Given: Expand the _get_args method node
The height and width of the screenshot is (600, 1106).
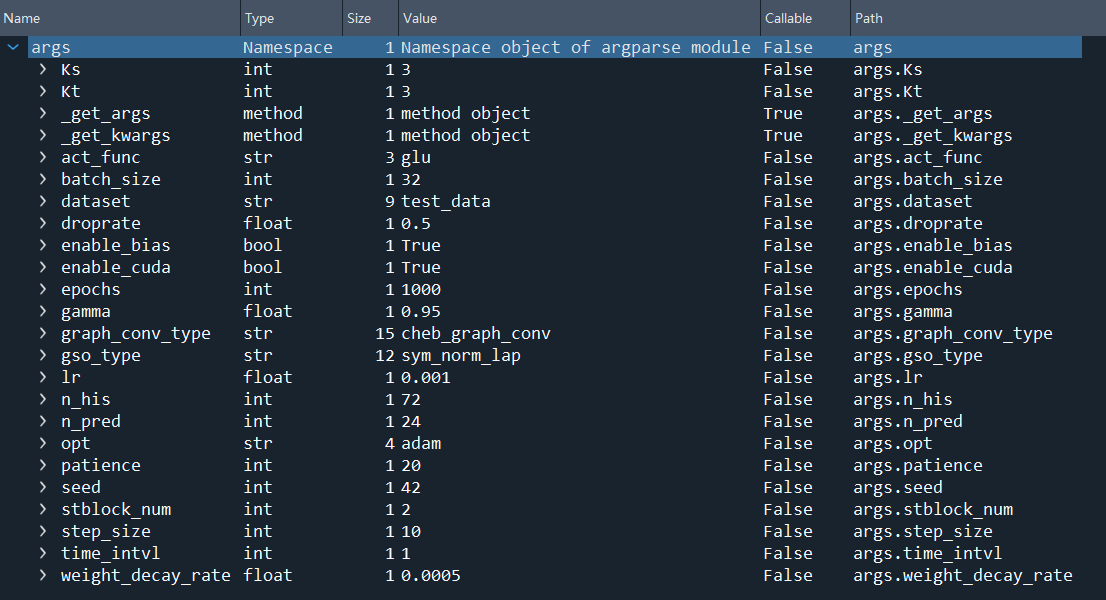Looking at the screenshot, I should coord(43,113).
